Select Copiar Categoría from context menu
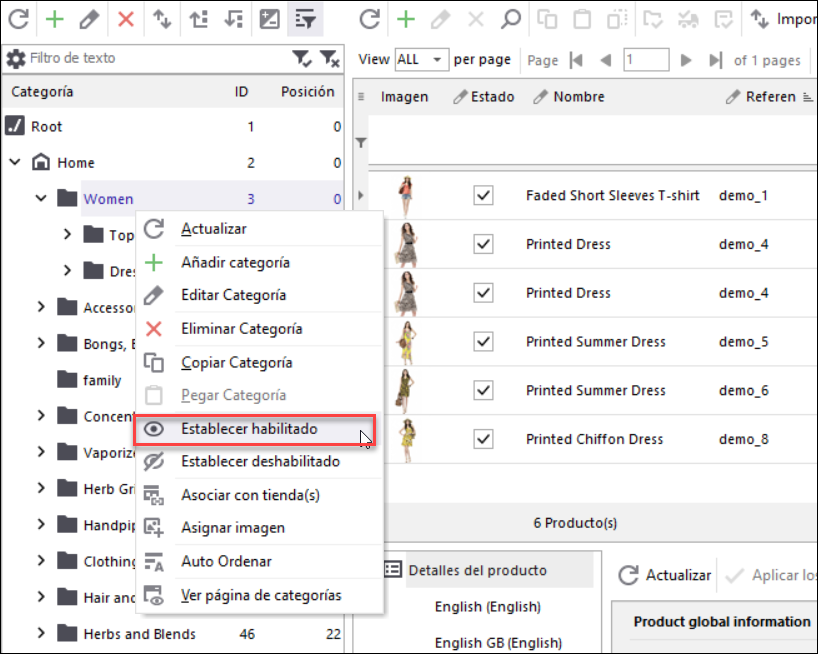Image resolution: width=818 pixels, height=654 pixels. (259, 362)
